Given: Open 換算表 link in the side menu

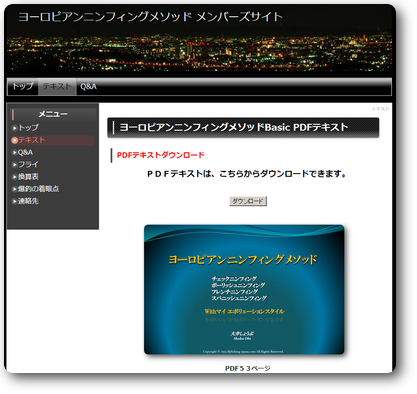Looking at the screenshot, I should pyautogui.click(x=28, y=177).
